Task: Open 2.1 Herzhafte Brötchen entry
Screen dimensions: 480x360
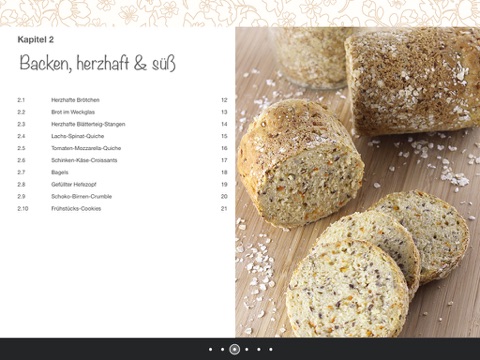Action: click(122, 100)
